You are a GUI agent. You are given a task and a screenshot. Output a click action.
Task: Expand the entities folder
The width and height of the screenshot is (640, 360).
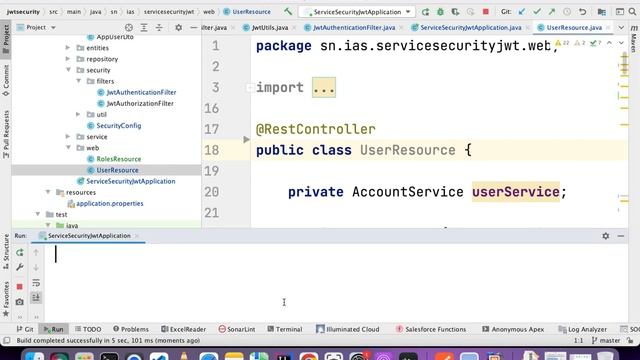click(x=68, y=48)
